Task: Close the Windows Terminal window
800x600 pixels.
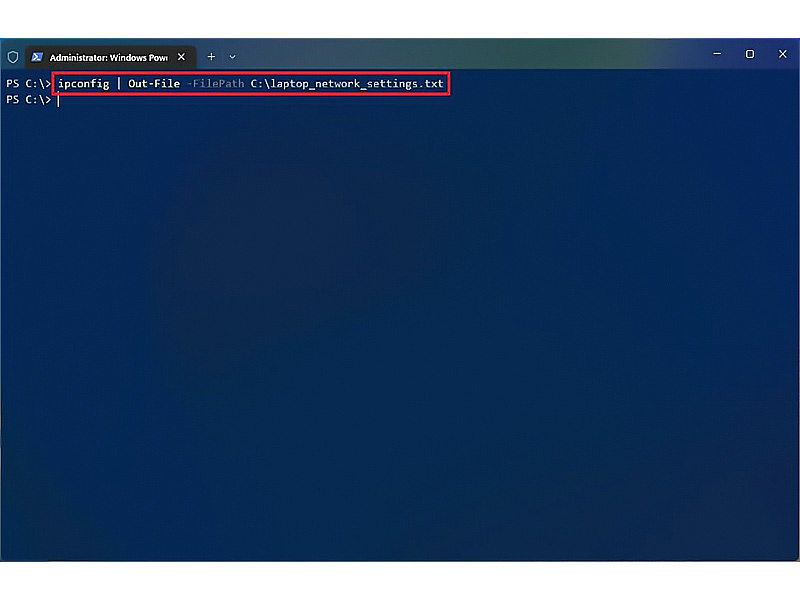Action: coord(783,54)
